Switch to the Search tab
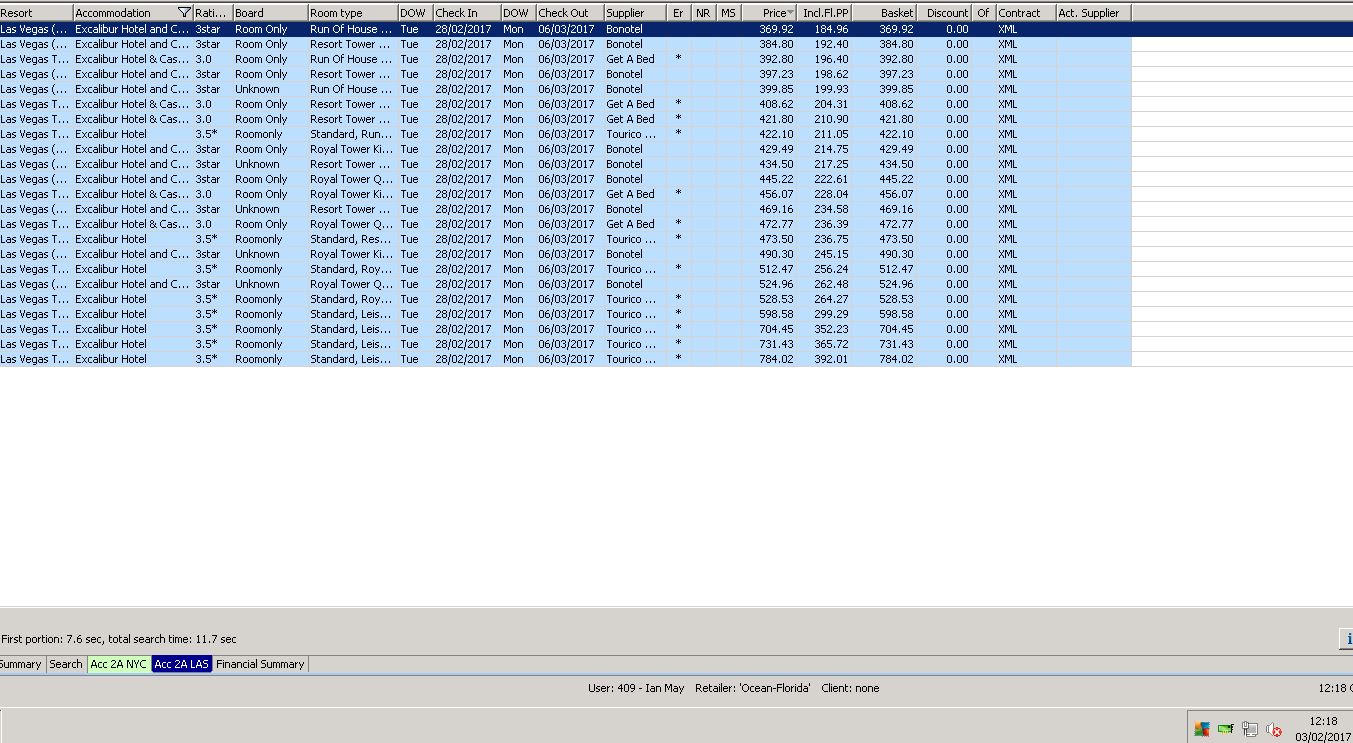1353x743 pixels. [66, 664]
